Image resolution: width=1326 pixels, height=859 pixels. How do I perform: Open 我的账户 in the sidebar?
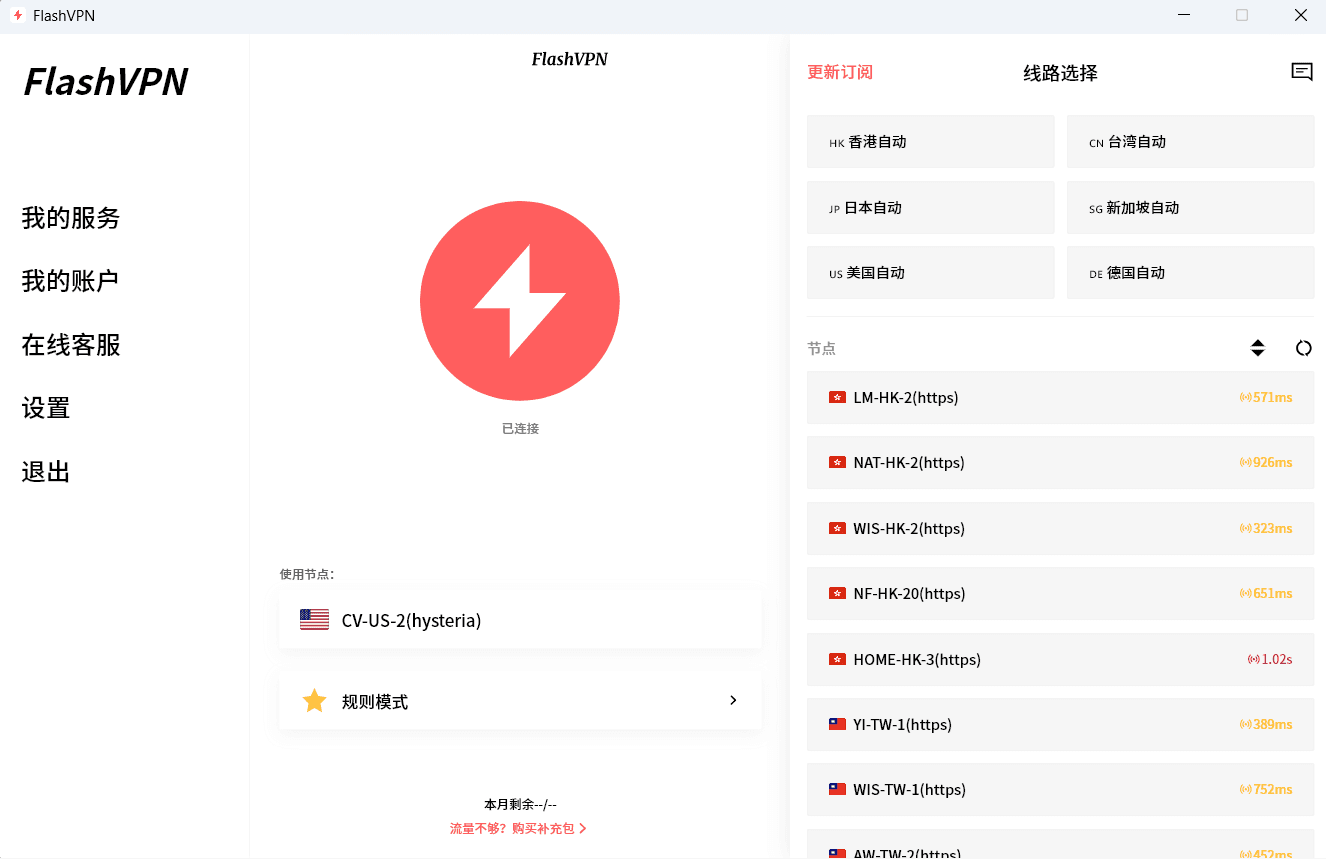[x=70, y=281]
